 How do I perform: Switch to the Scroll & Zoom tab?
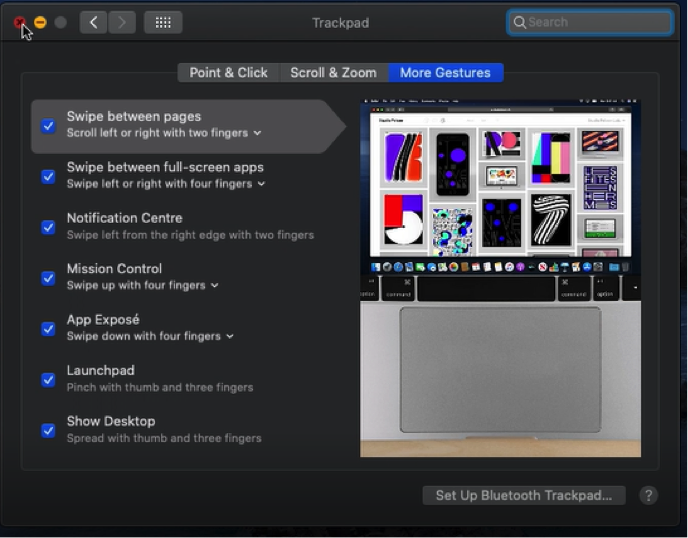(333, 72)
